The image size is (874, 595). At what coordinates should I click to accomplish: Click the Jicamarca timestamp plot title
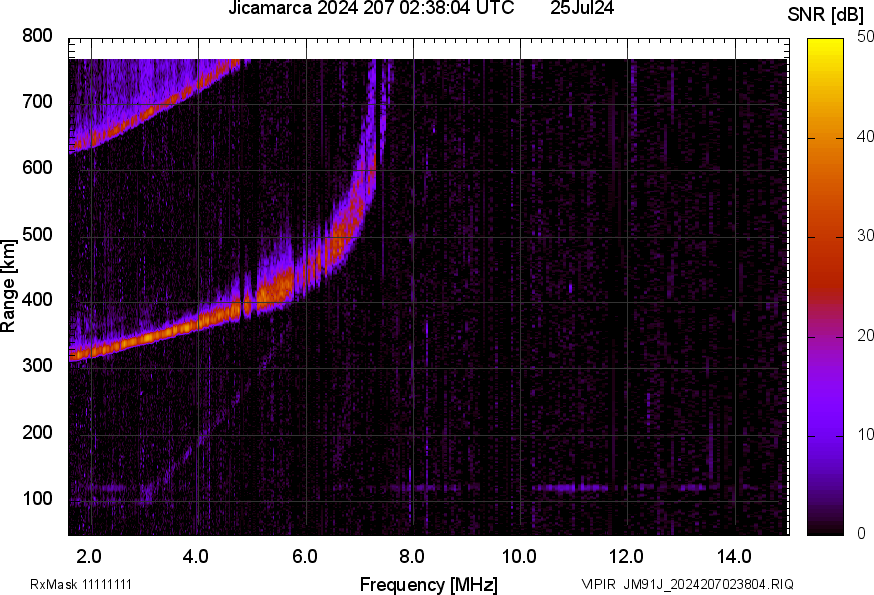[x=371, y=9]
